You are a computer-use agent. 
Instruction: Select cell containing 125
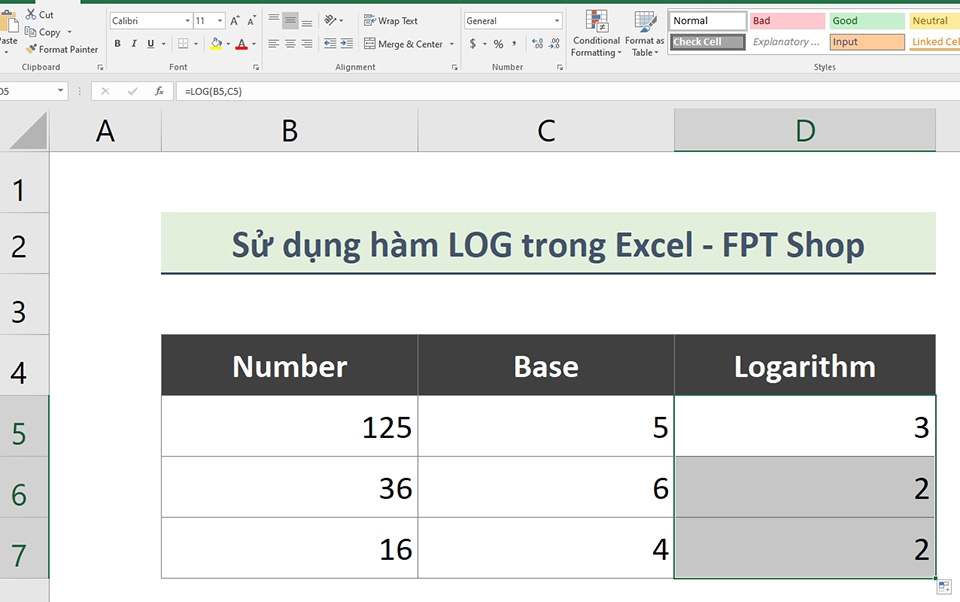tap(290, 426)
